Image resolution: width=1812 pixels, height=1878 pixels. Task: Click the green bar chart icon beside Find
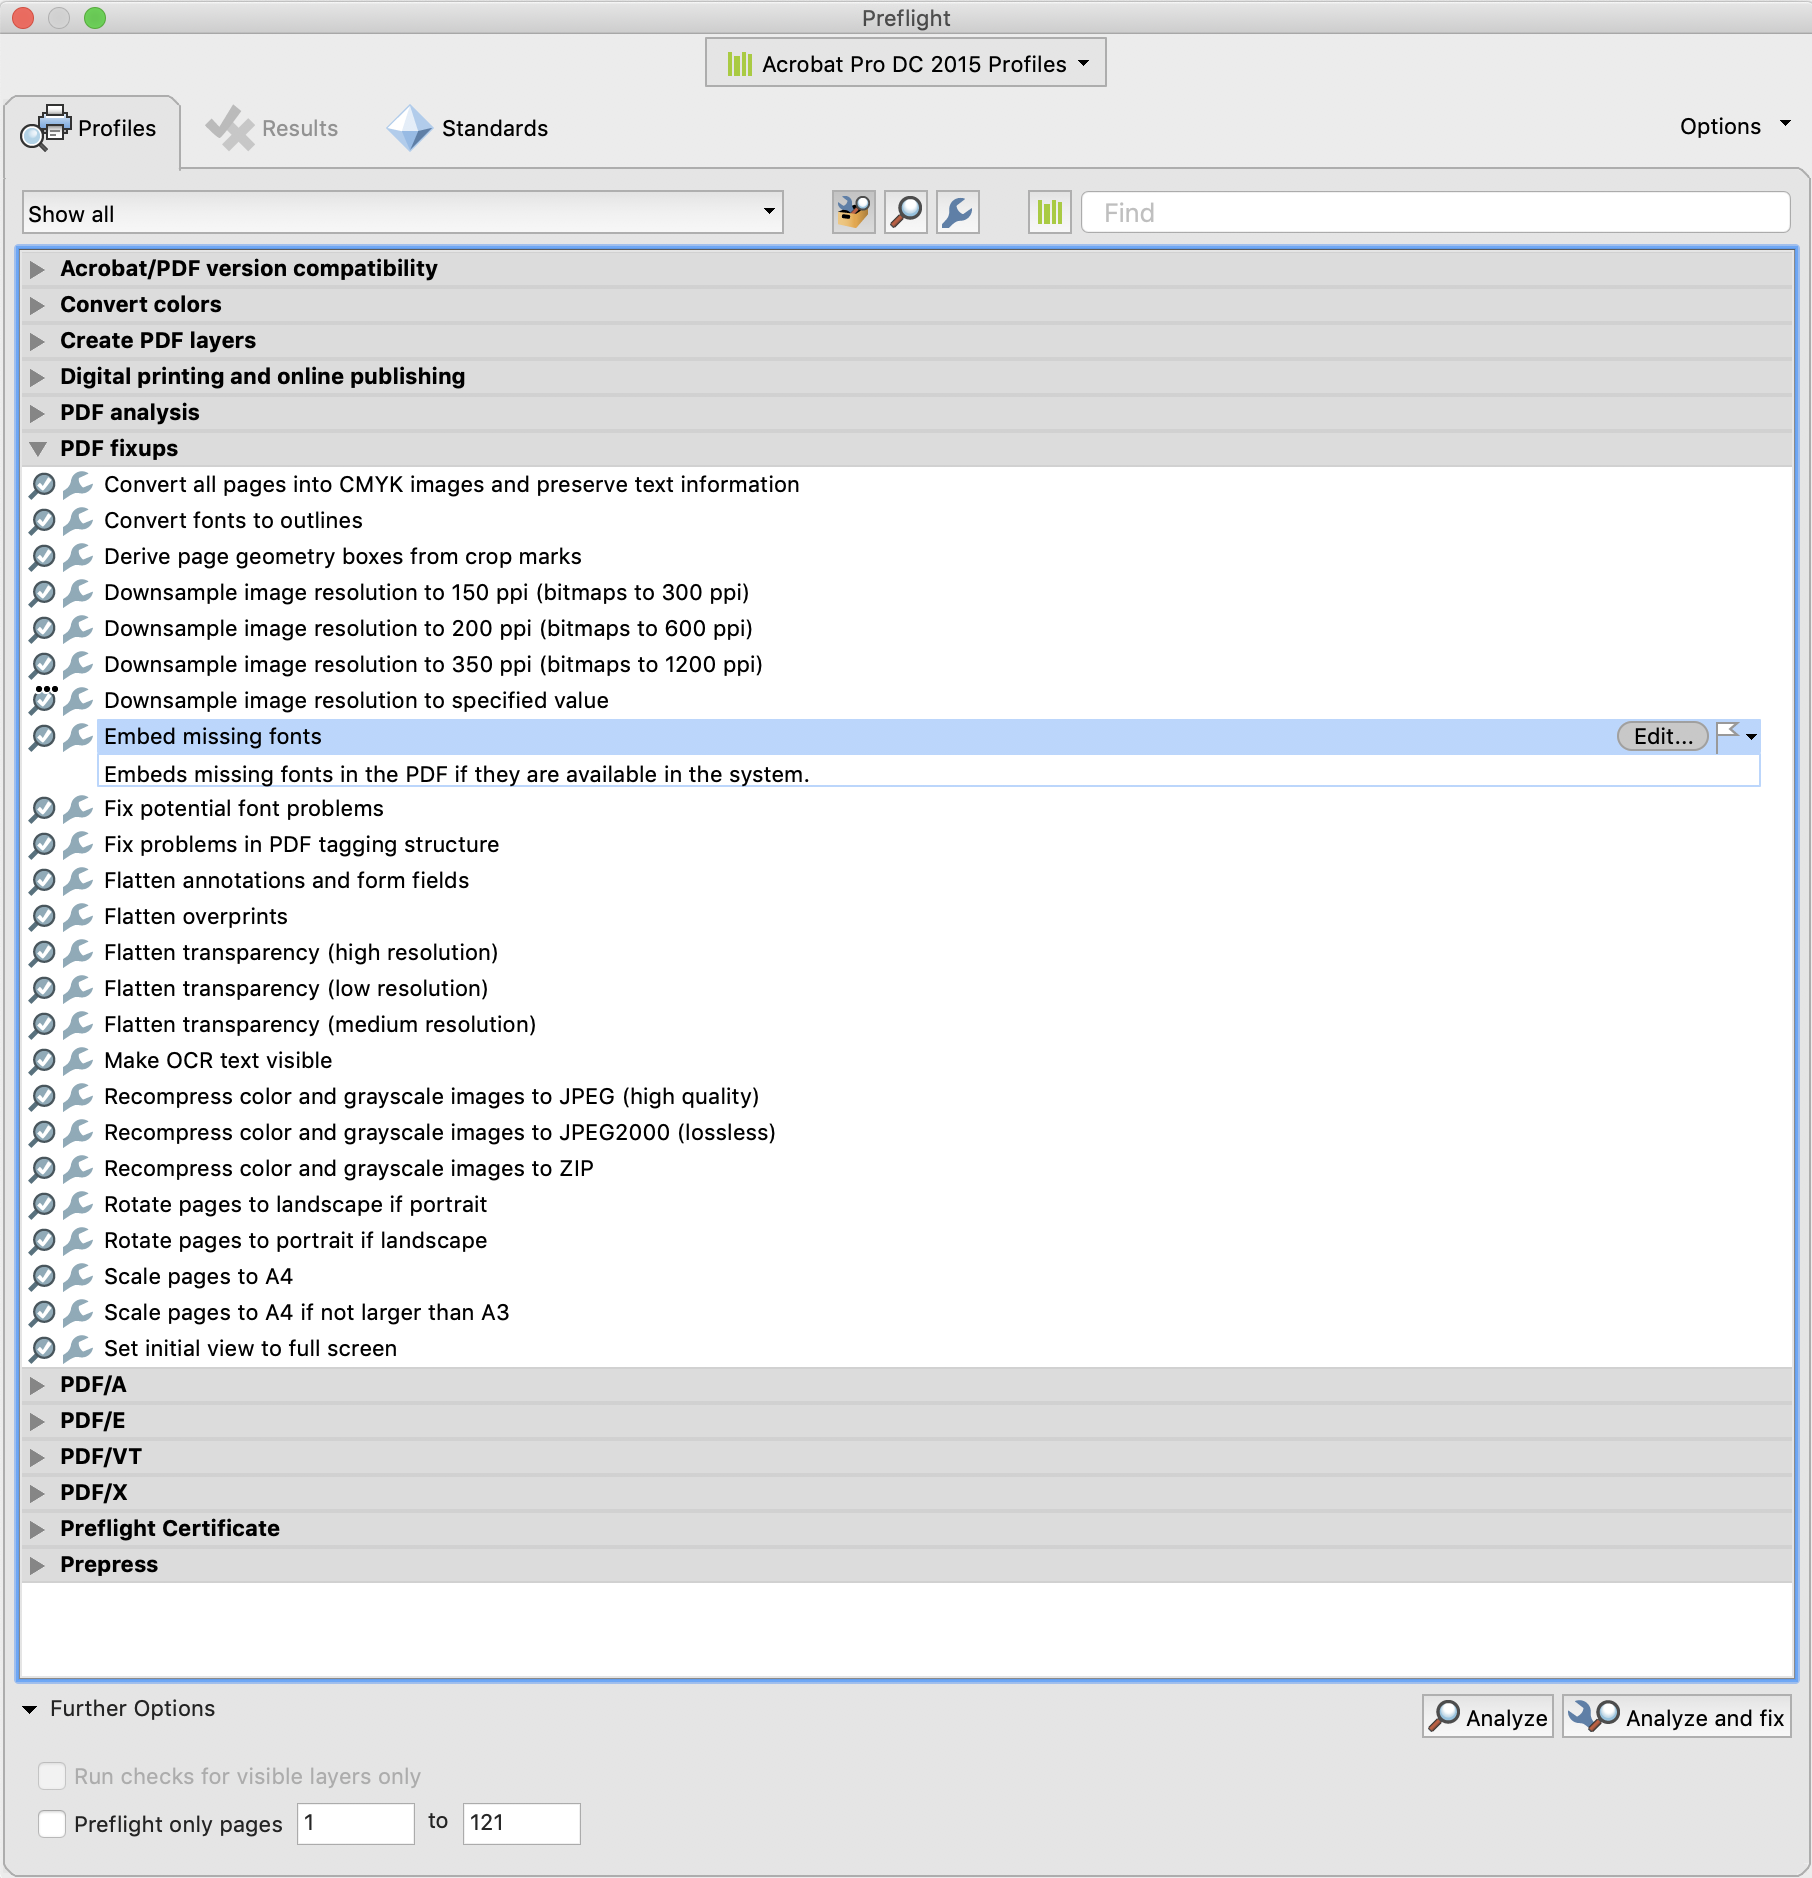point(1048,212)
